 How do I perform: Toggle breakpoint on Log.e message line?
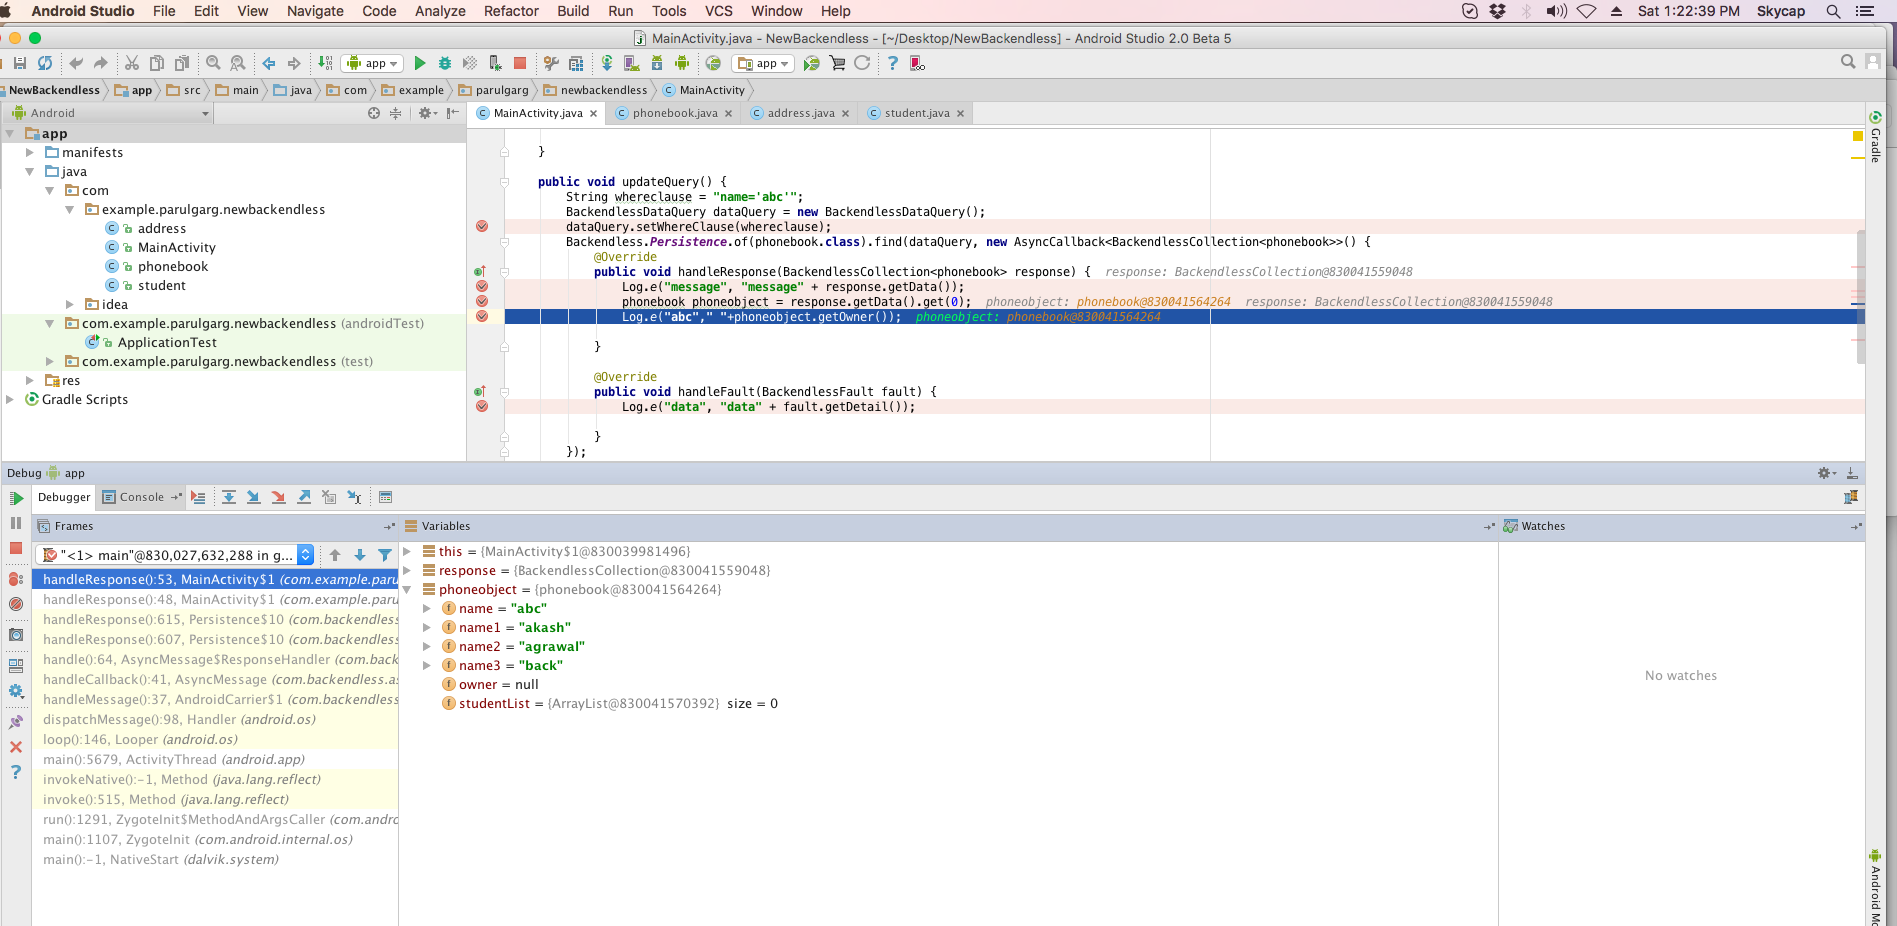click(x=482, y=286)
